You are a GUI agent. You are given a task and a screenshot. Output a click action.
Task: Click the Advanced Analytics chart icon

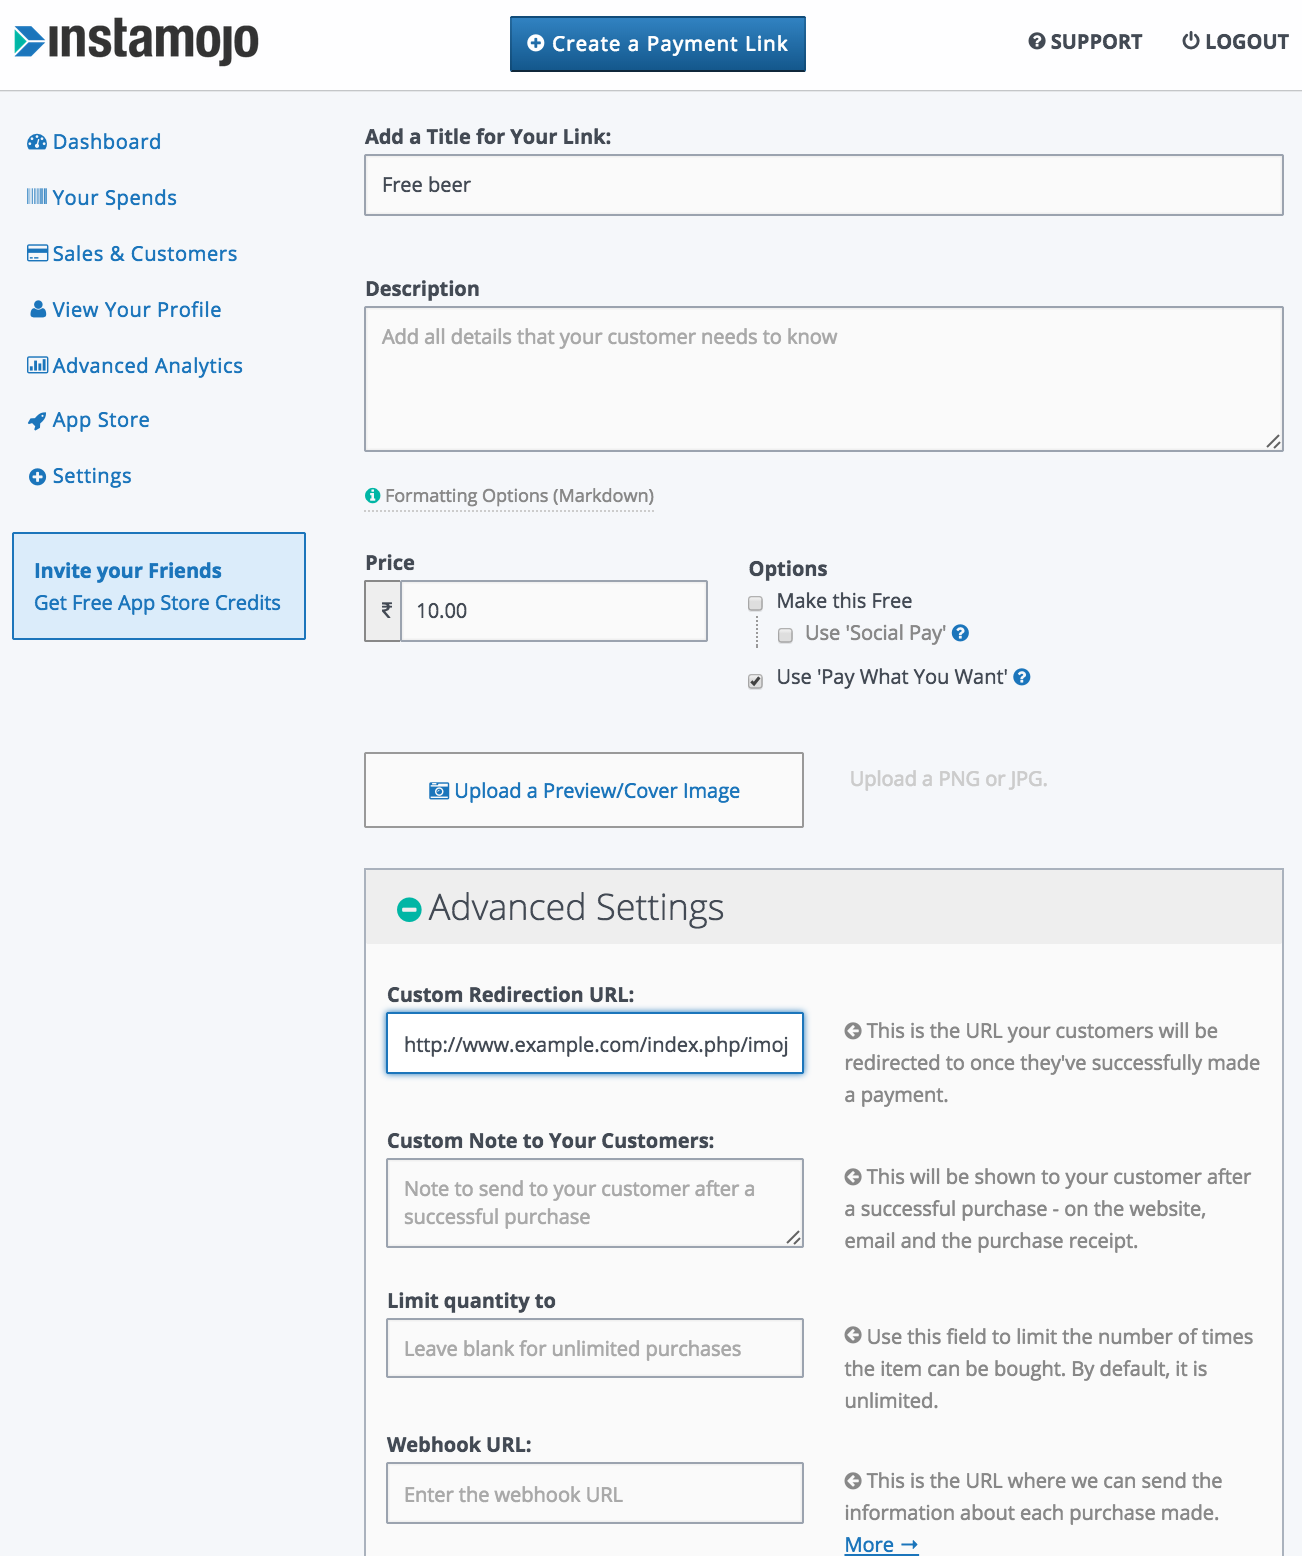(x=37, y=365)
